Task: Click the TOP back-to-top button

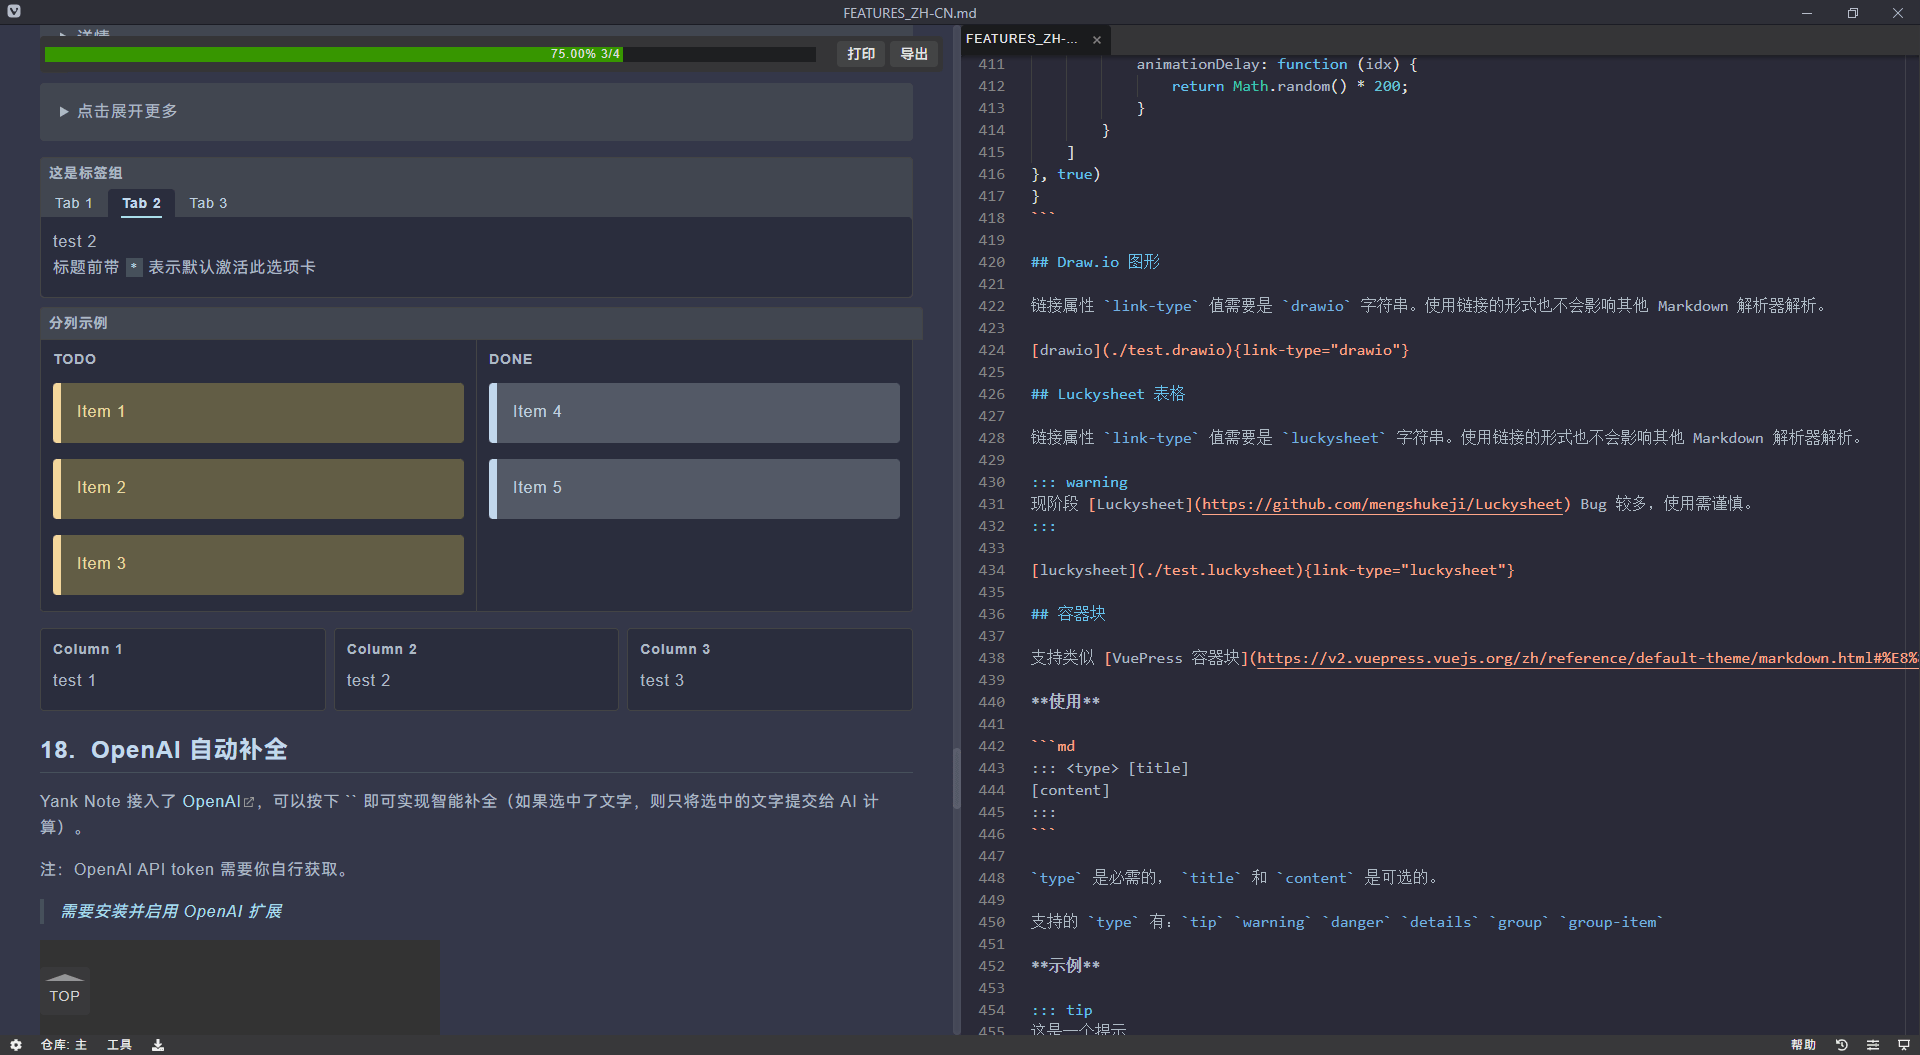Action: point(65,990)
